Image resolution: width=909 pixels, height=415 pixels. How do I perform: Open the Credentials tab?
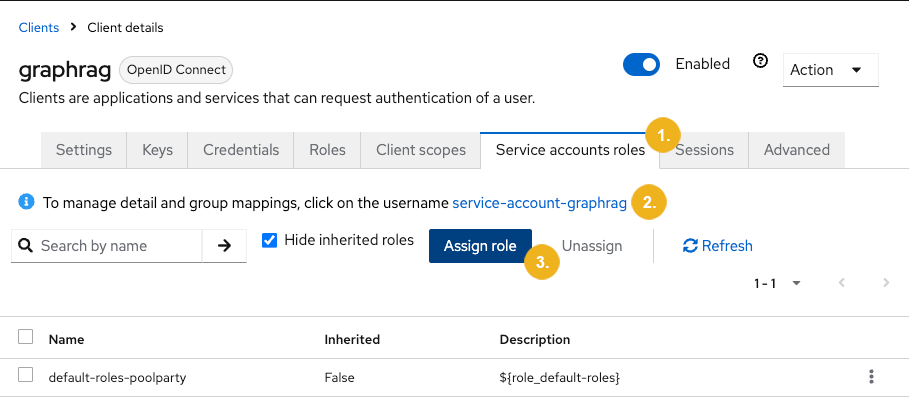[241, 150]
